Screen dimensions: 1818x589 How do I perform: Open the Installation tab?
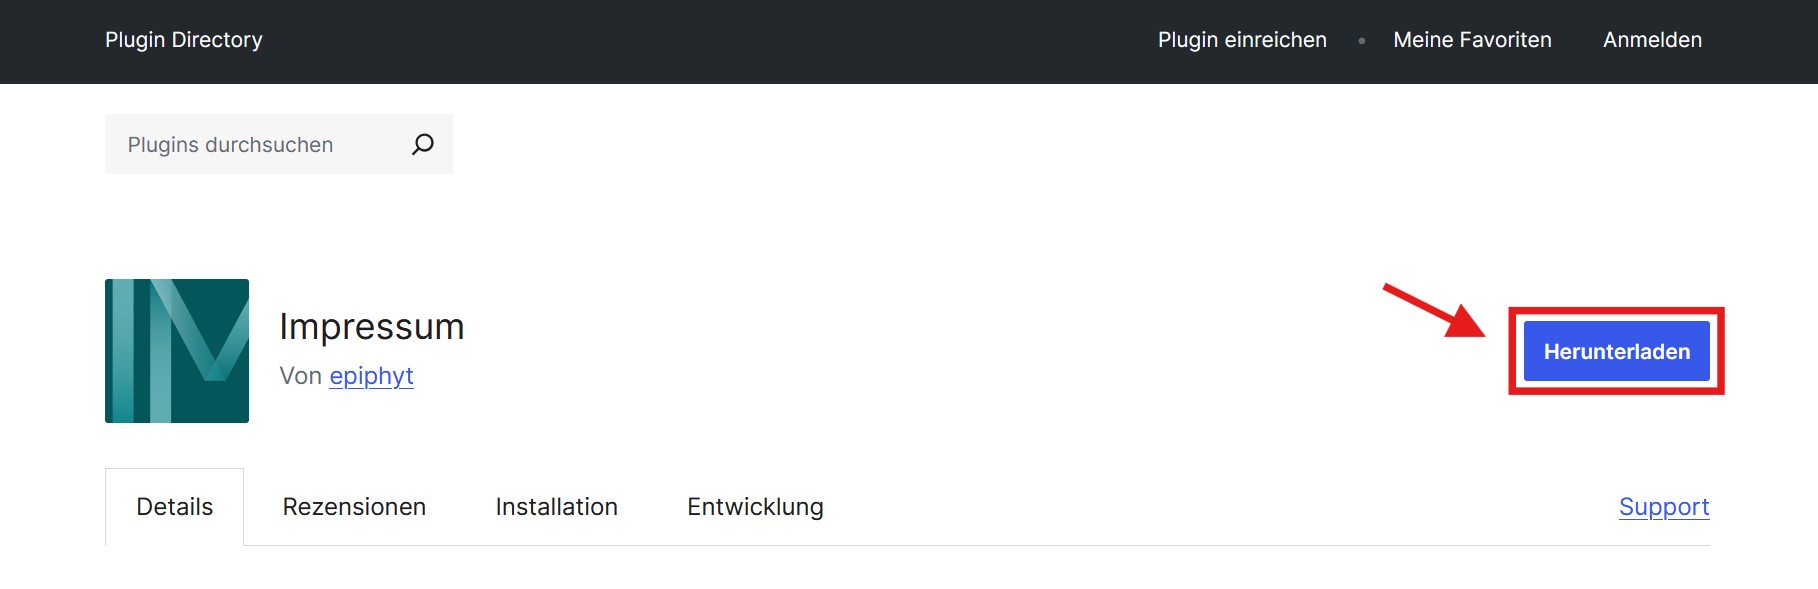click(x=556, y=507)
